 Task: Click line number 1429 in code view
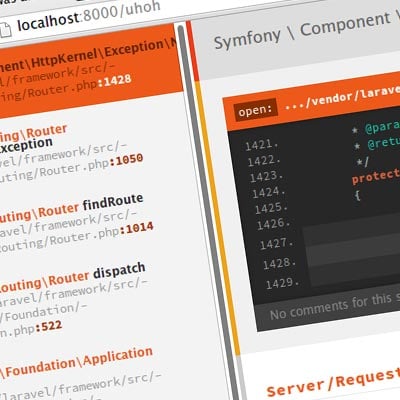coord(282,283)
